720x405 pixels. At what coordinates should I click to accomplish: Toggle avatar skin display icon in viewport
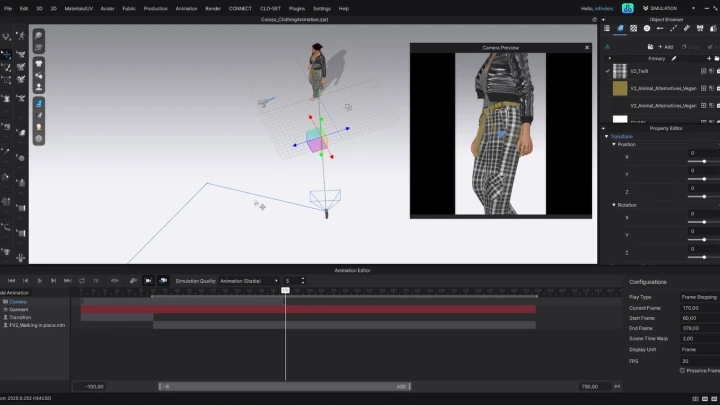point(39,127)
